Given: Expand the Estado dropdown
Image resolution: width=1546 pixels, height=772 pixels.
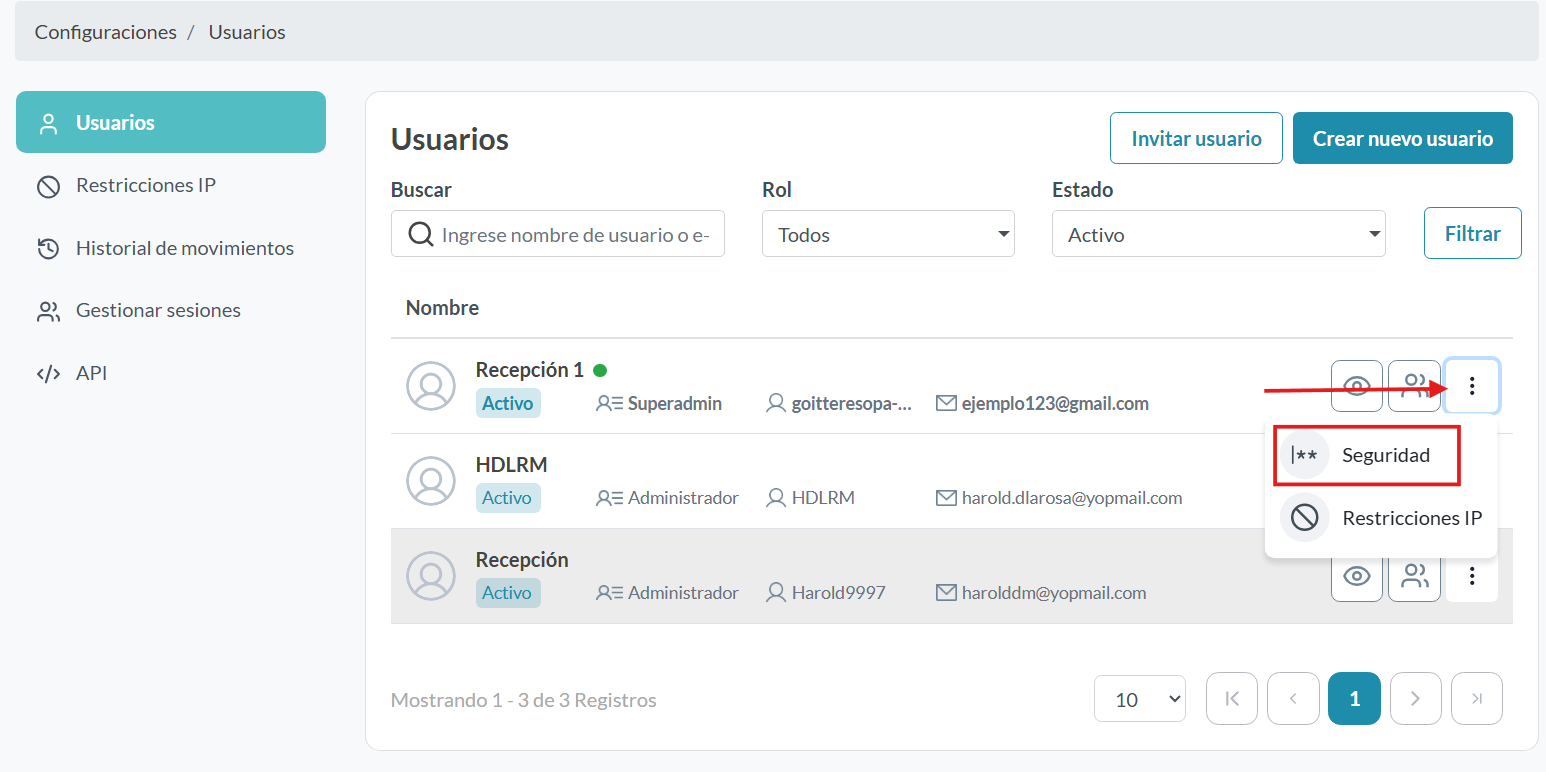Looking at the screenshot, I should 1217,235.
